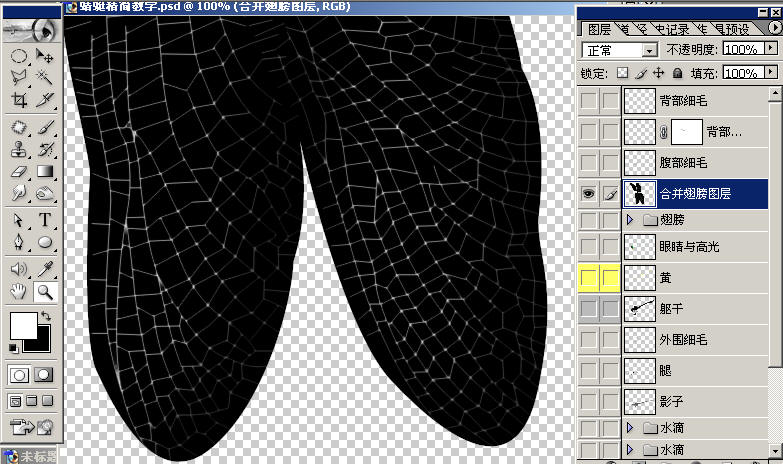Select the Ellipse shape tool
Screen dimensions: 783x464
pyautogui.click(x=44, y=242)
